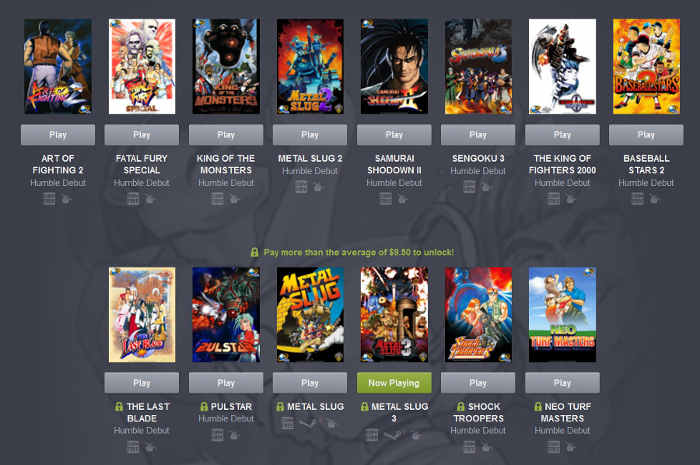700x465 pixels.
Task: Select the Pulstar box art image
Action: pos(226,315)
